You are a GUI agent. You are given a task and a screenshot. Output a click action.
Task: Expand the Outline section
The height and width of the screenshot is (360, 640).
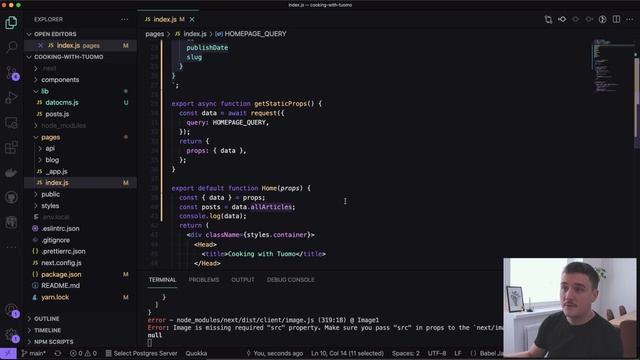(x=80, y=319)
